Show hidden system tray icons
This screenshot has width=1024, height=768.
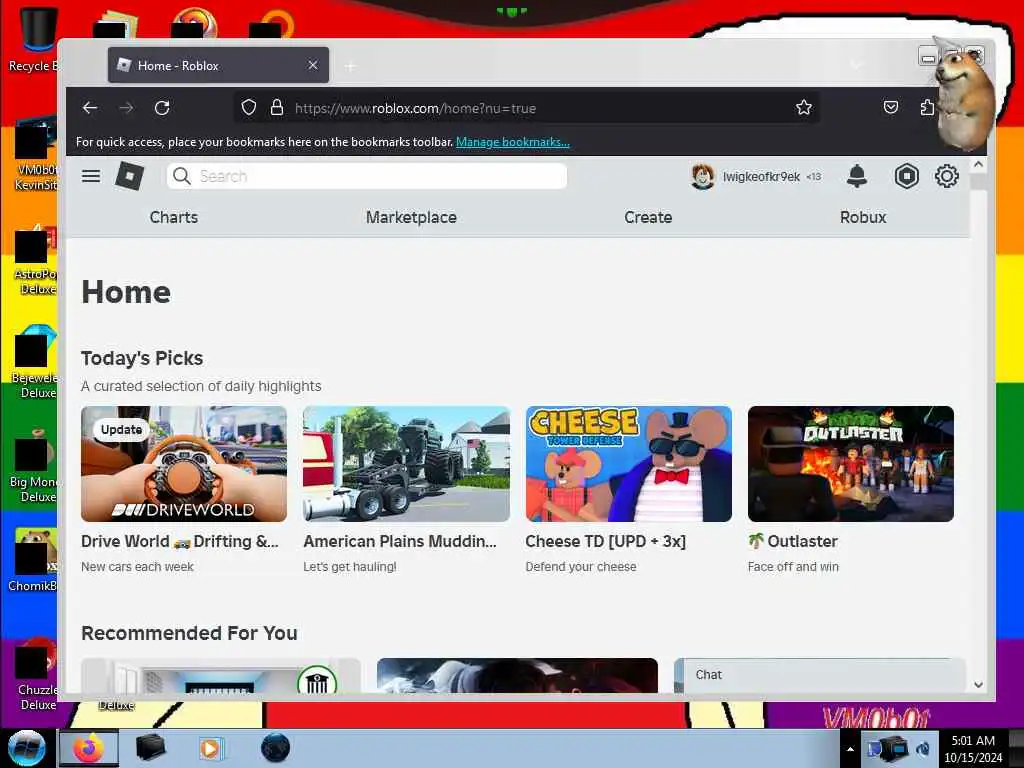tap(850, 749)
